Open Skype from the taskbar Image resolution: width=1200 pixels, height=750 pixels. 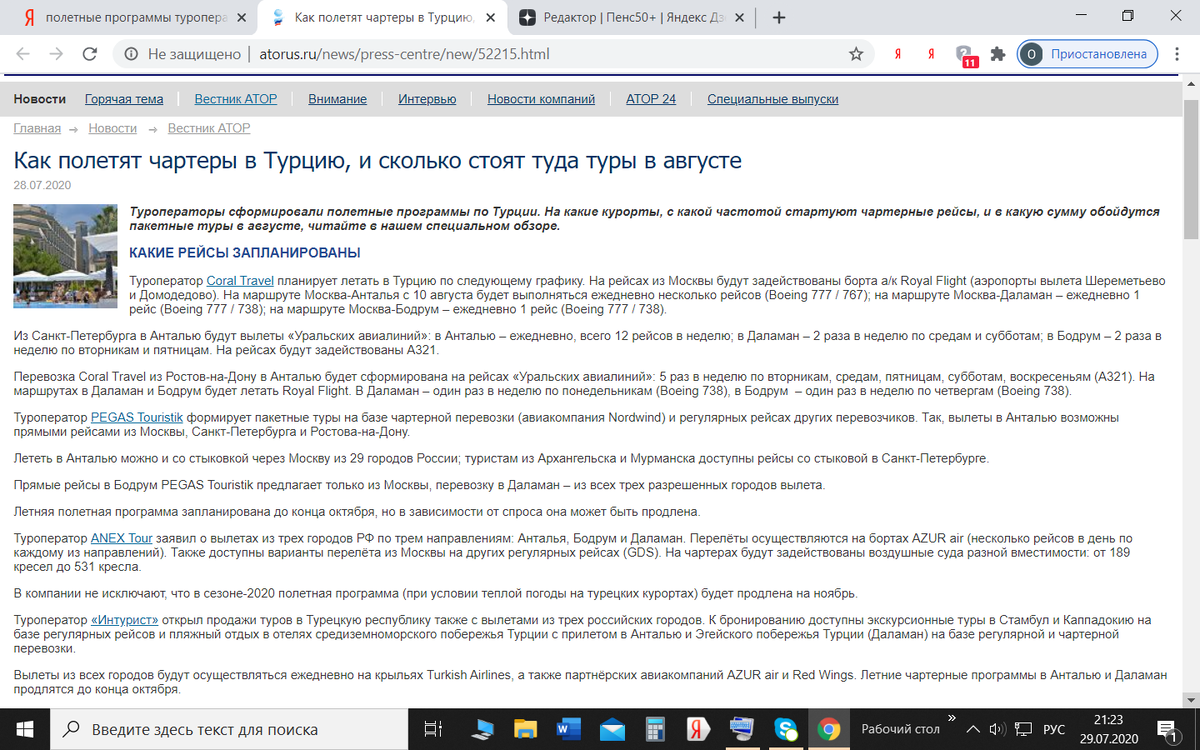[x=785, y=729]
